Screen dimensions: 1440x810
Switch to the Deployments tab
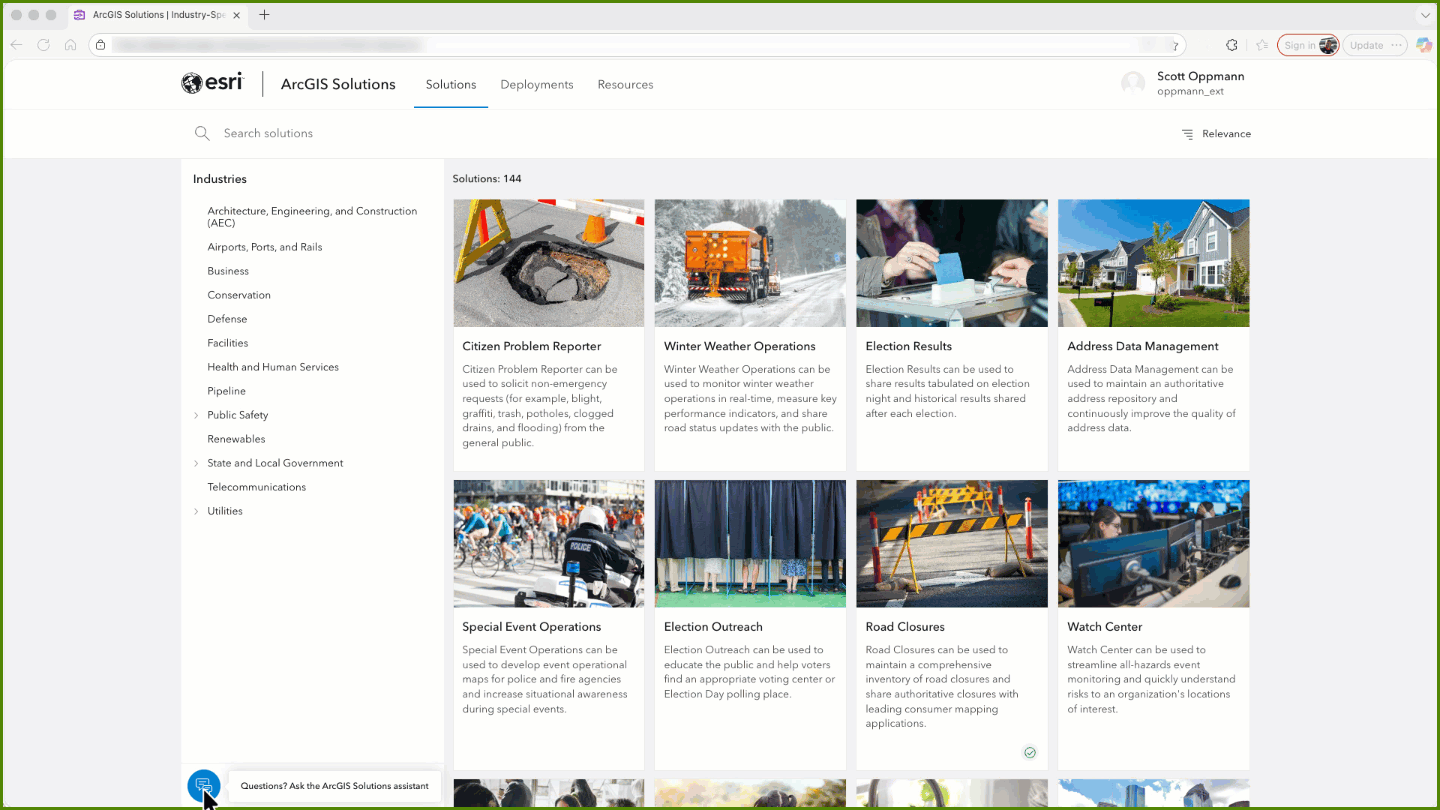[537, 85]
